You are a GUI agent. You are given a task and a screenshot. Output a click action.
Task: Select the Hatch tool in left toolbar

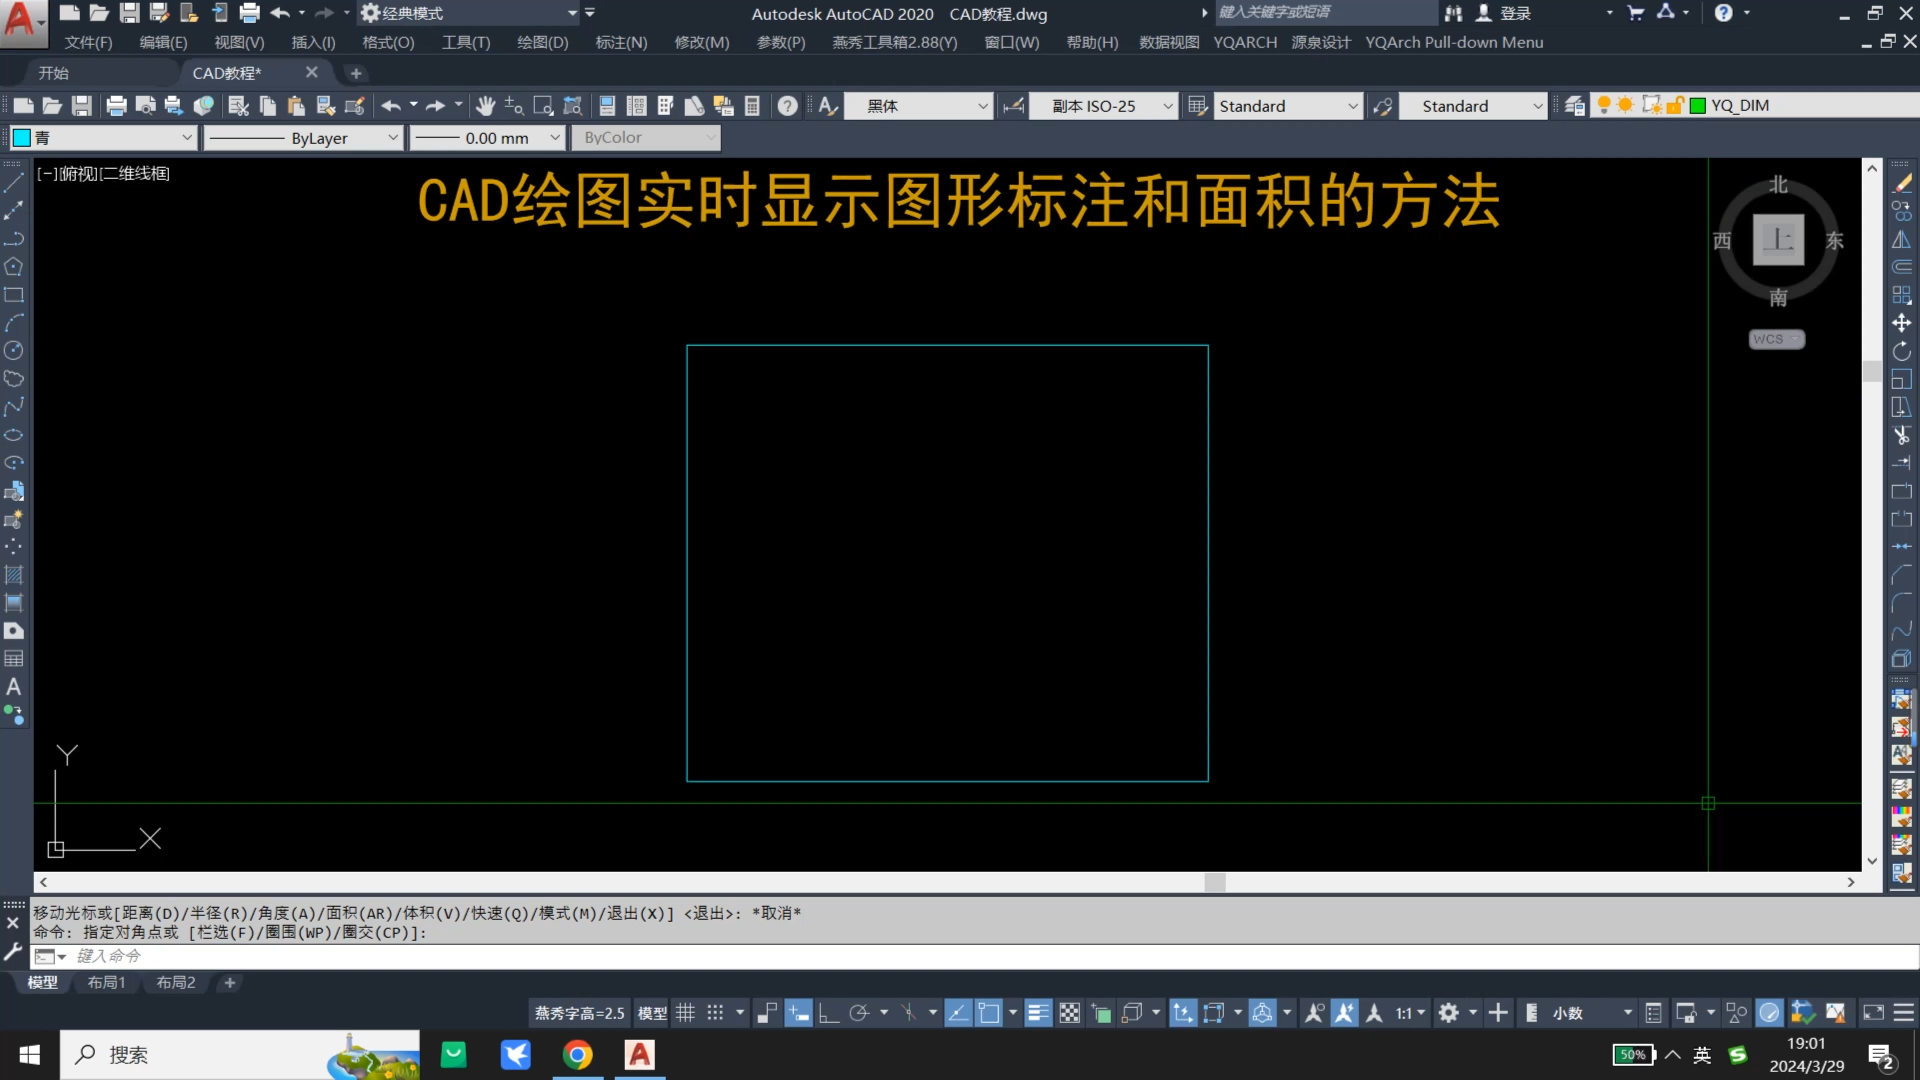(x=13, y=575)
